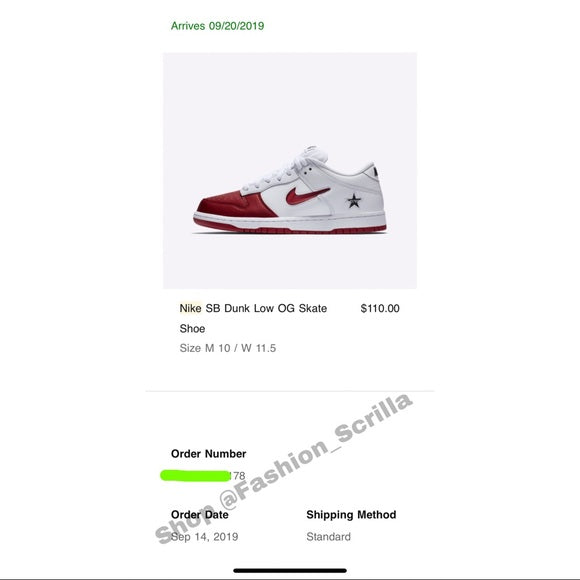
Task: Tap the order number ending in 78
Action: pyautogui.click(x=203, y=476)
